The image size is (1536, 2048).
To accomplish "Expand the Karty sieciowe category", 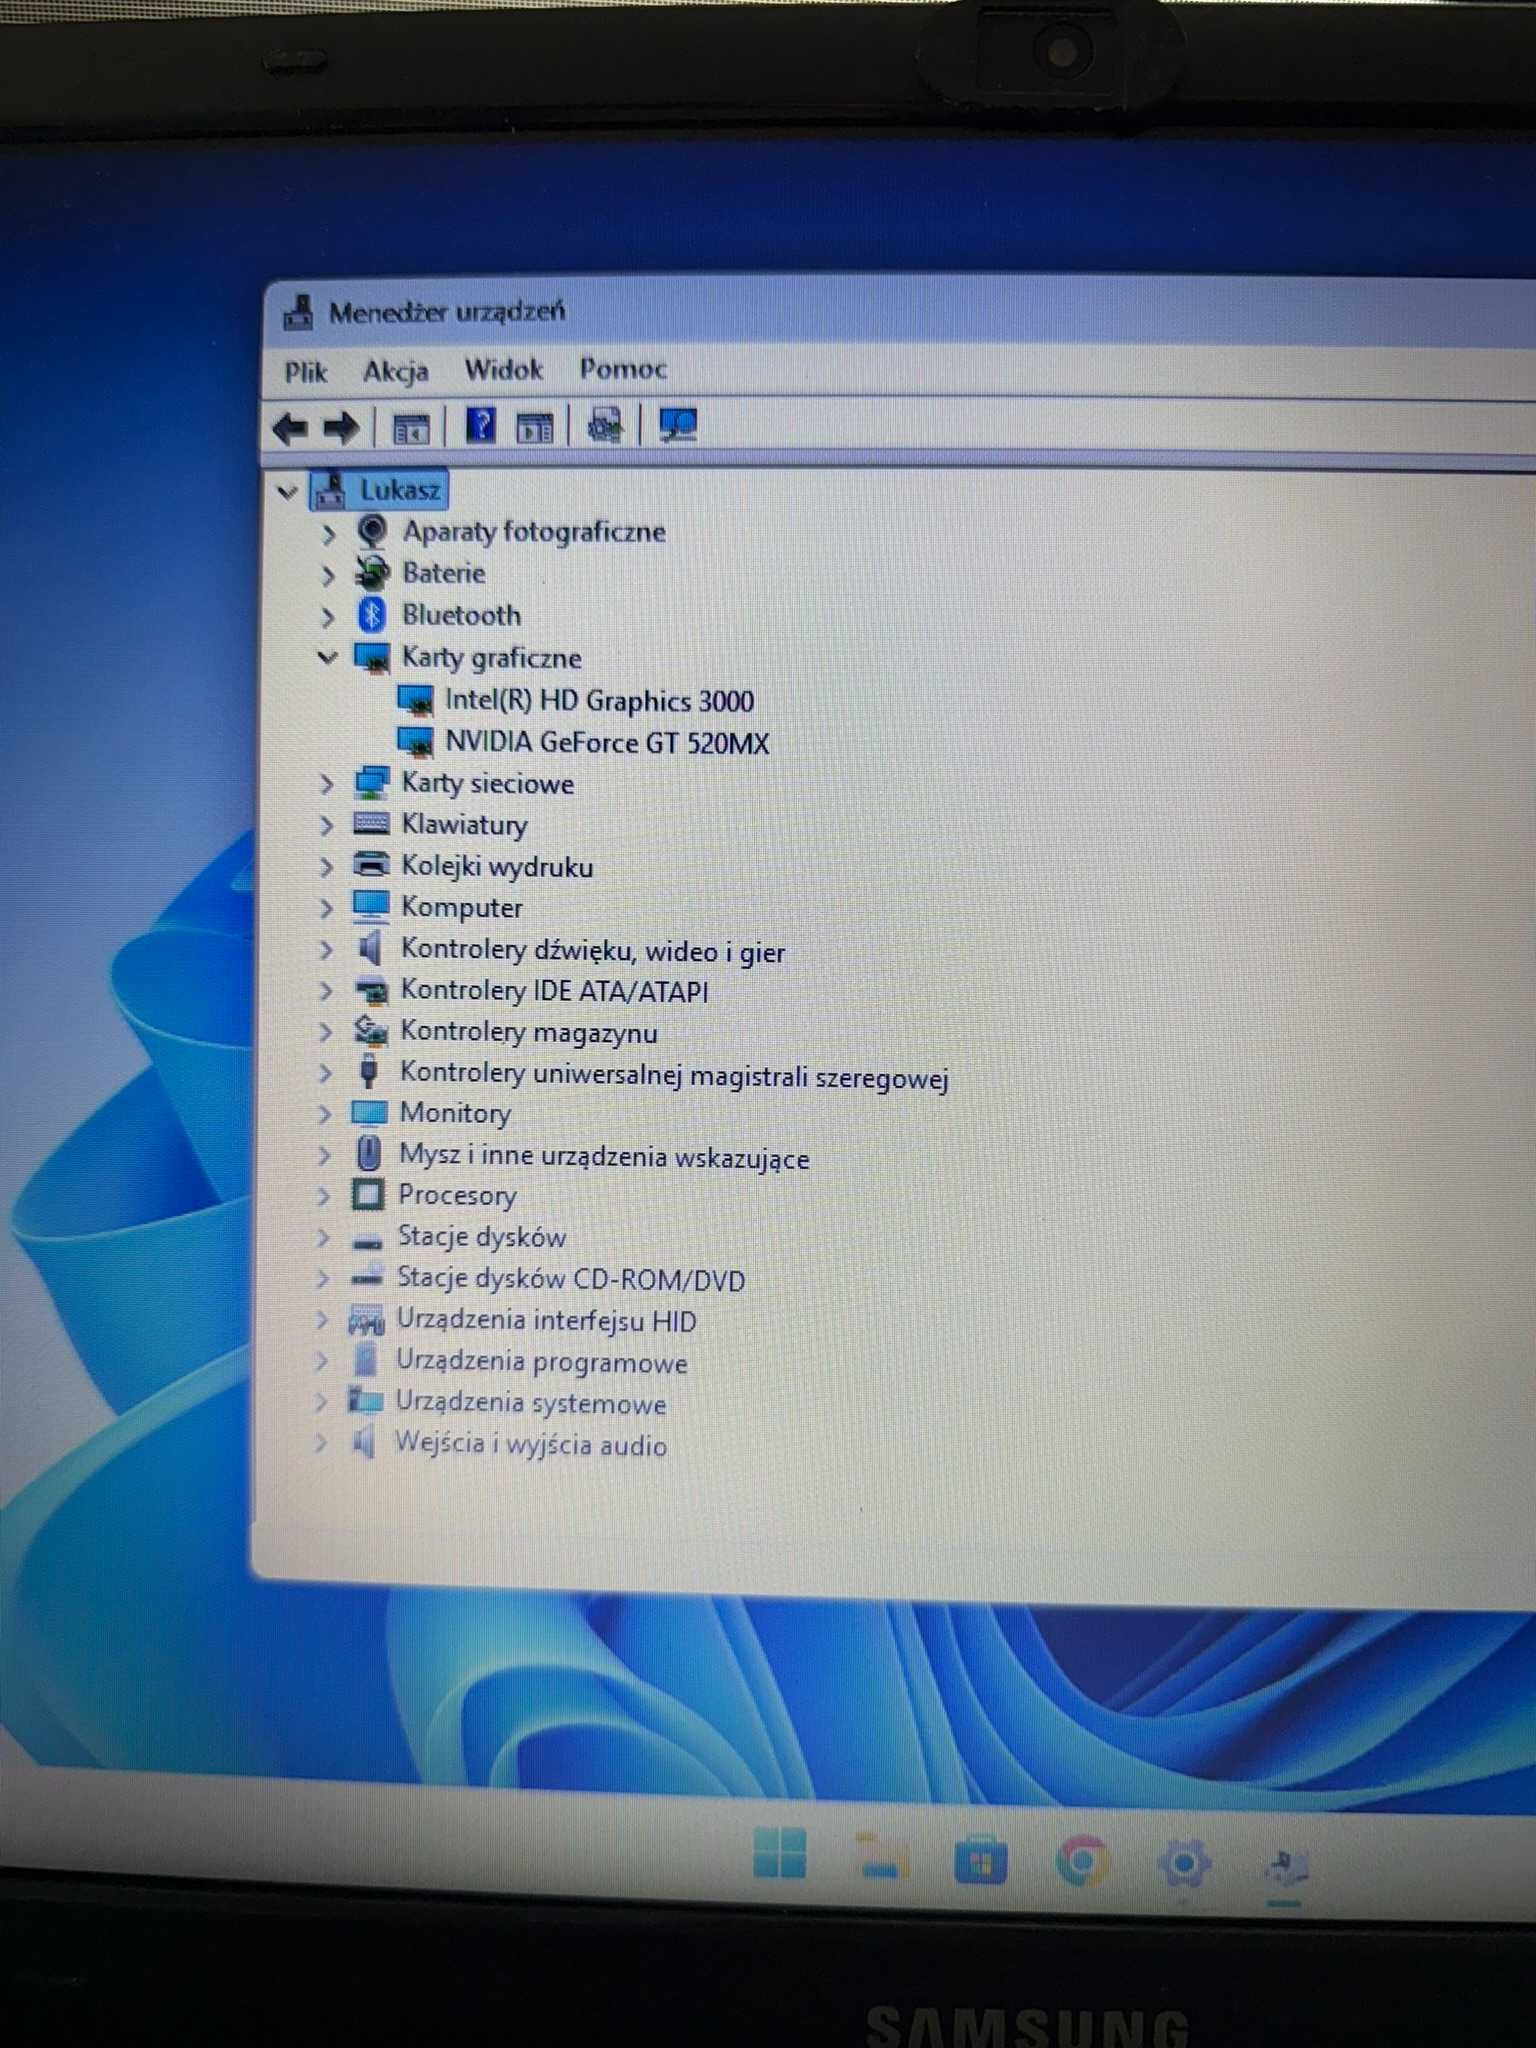I will click(x=326, y=784).
